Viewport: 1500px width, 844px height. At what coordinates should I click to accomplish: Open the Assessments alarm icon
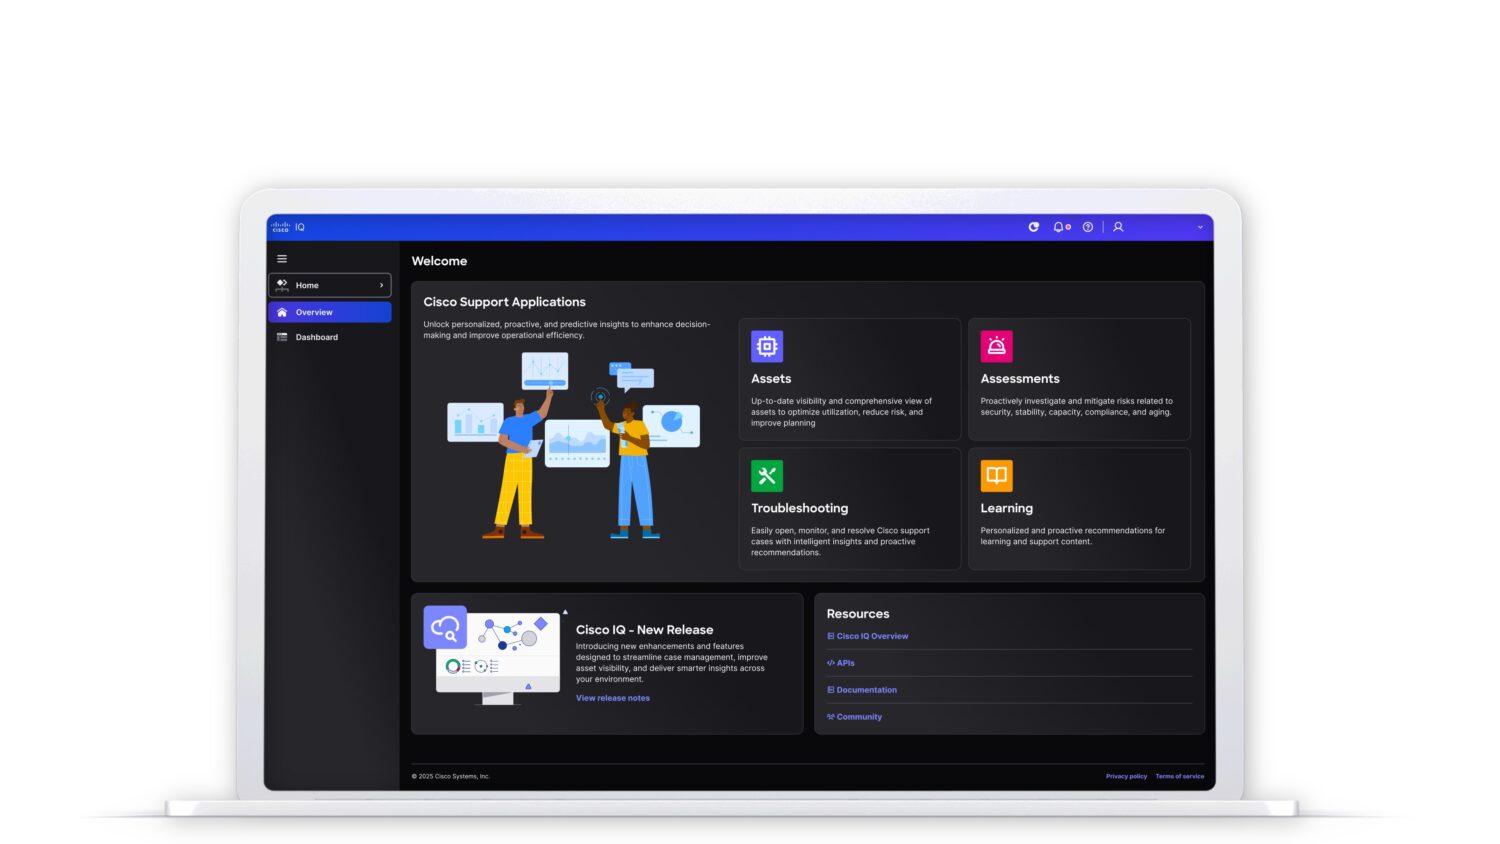(997, 346)
